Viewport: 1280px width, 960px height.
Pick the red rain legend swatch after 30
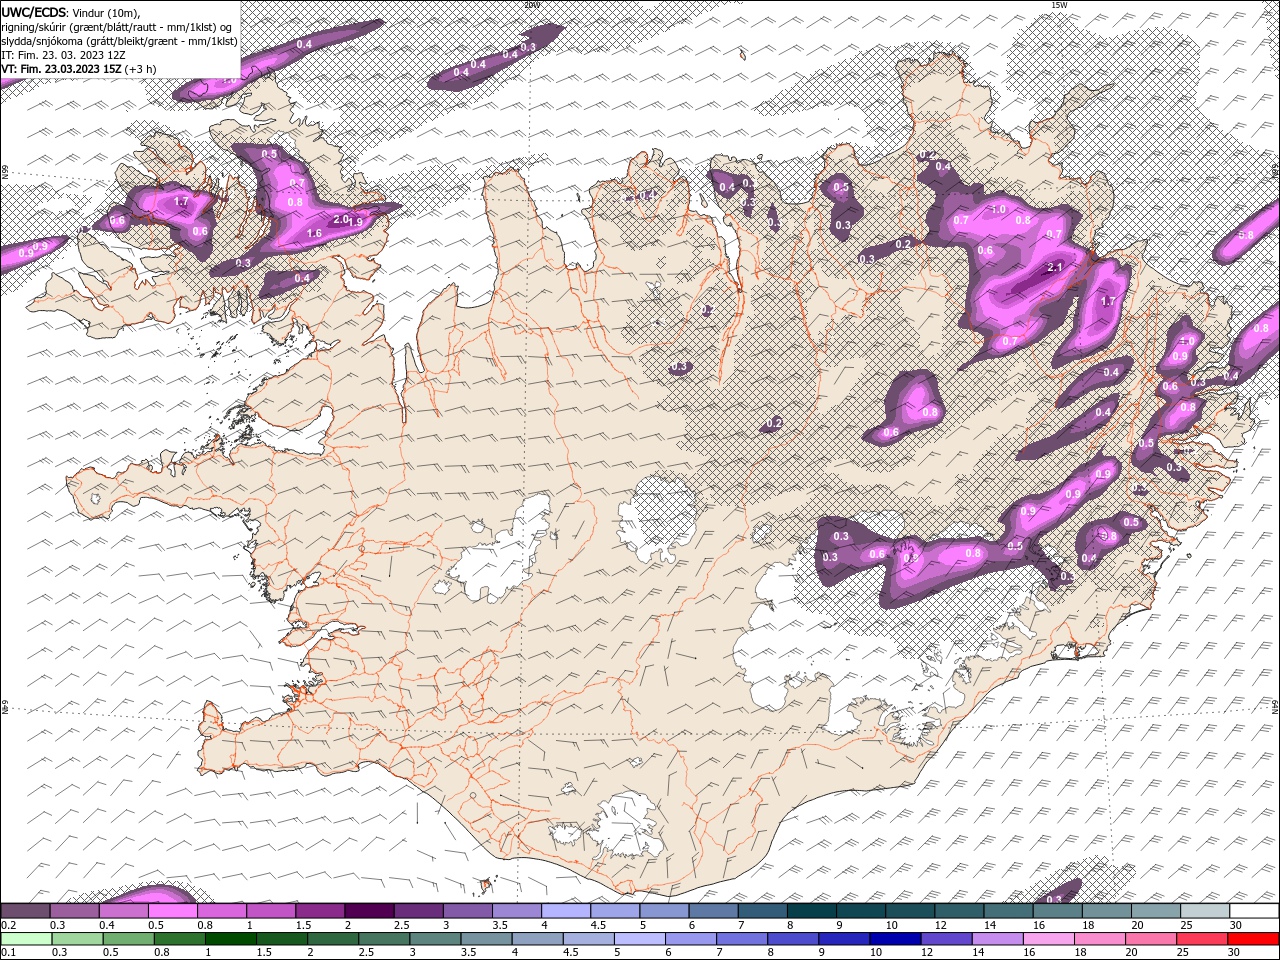(1252, 939)
